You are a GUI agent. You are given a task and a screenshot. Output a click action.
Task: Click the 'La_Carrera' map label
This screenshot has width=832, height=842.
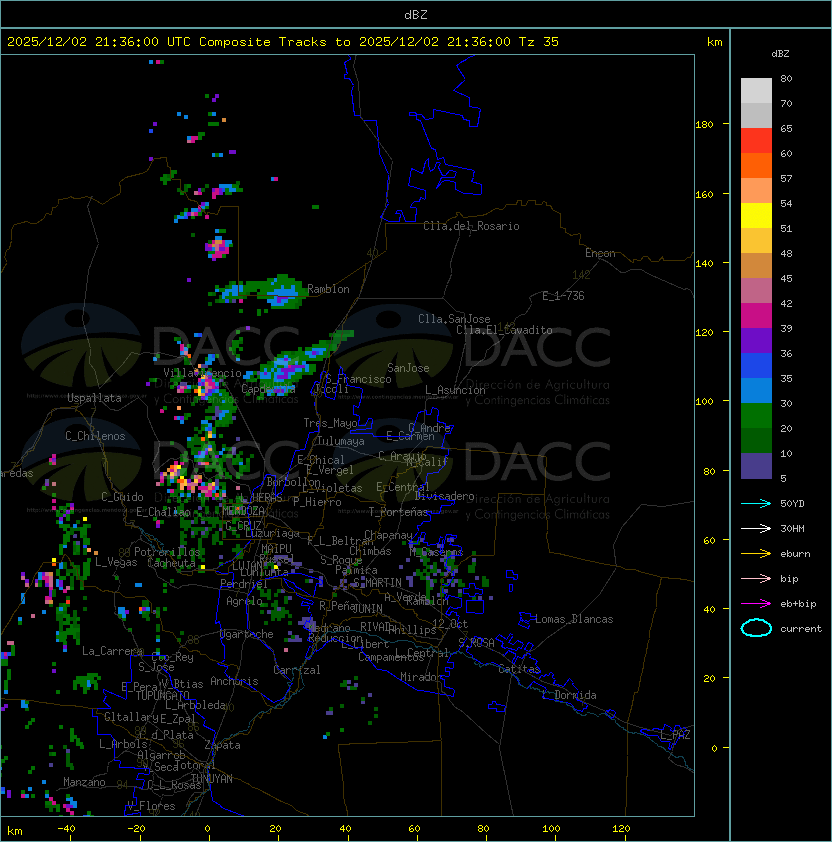(113, 651)
